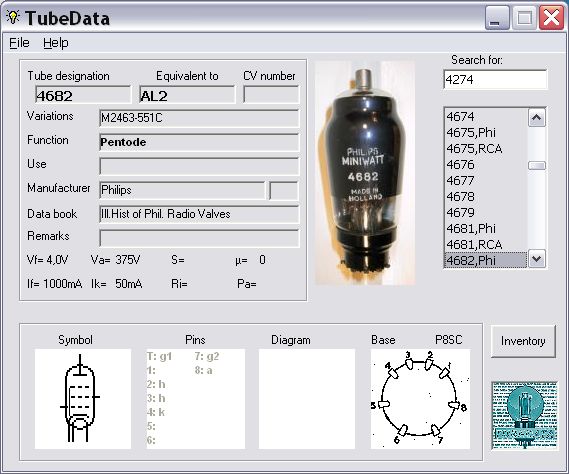The image size is (569, 474).
Task: Select 4681,Phi in the tube list
Action: (x=486, y=228)
